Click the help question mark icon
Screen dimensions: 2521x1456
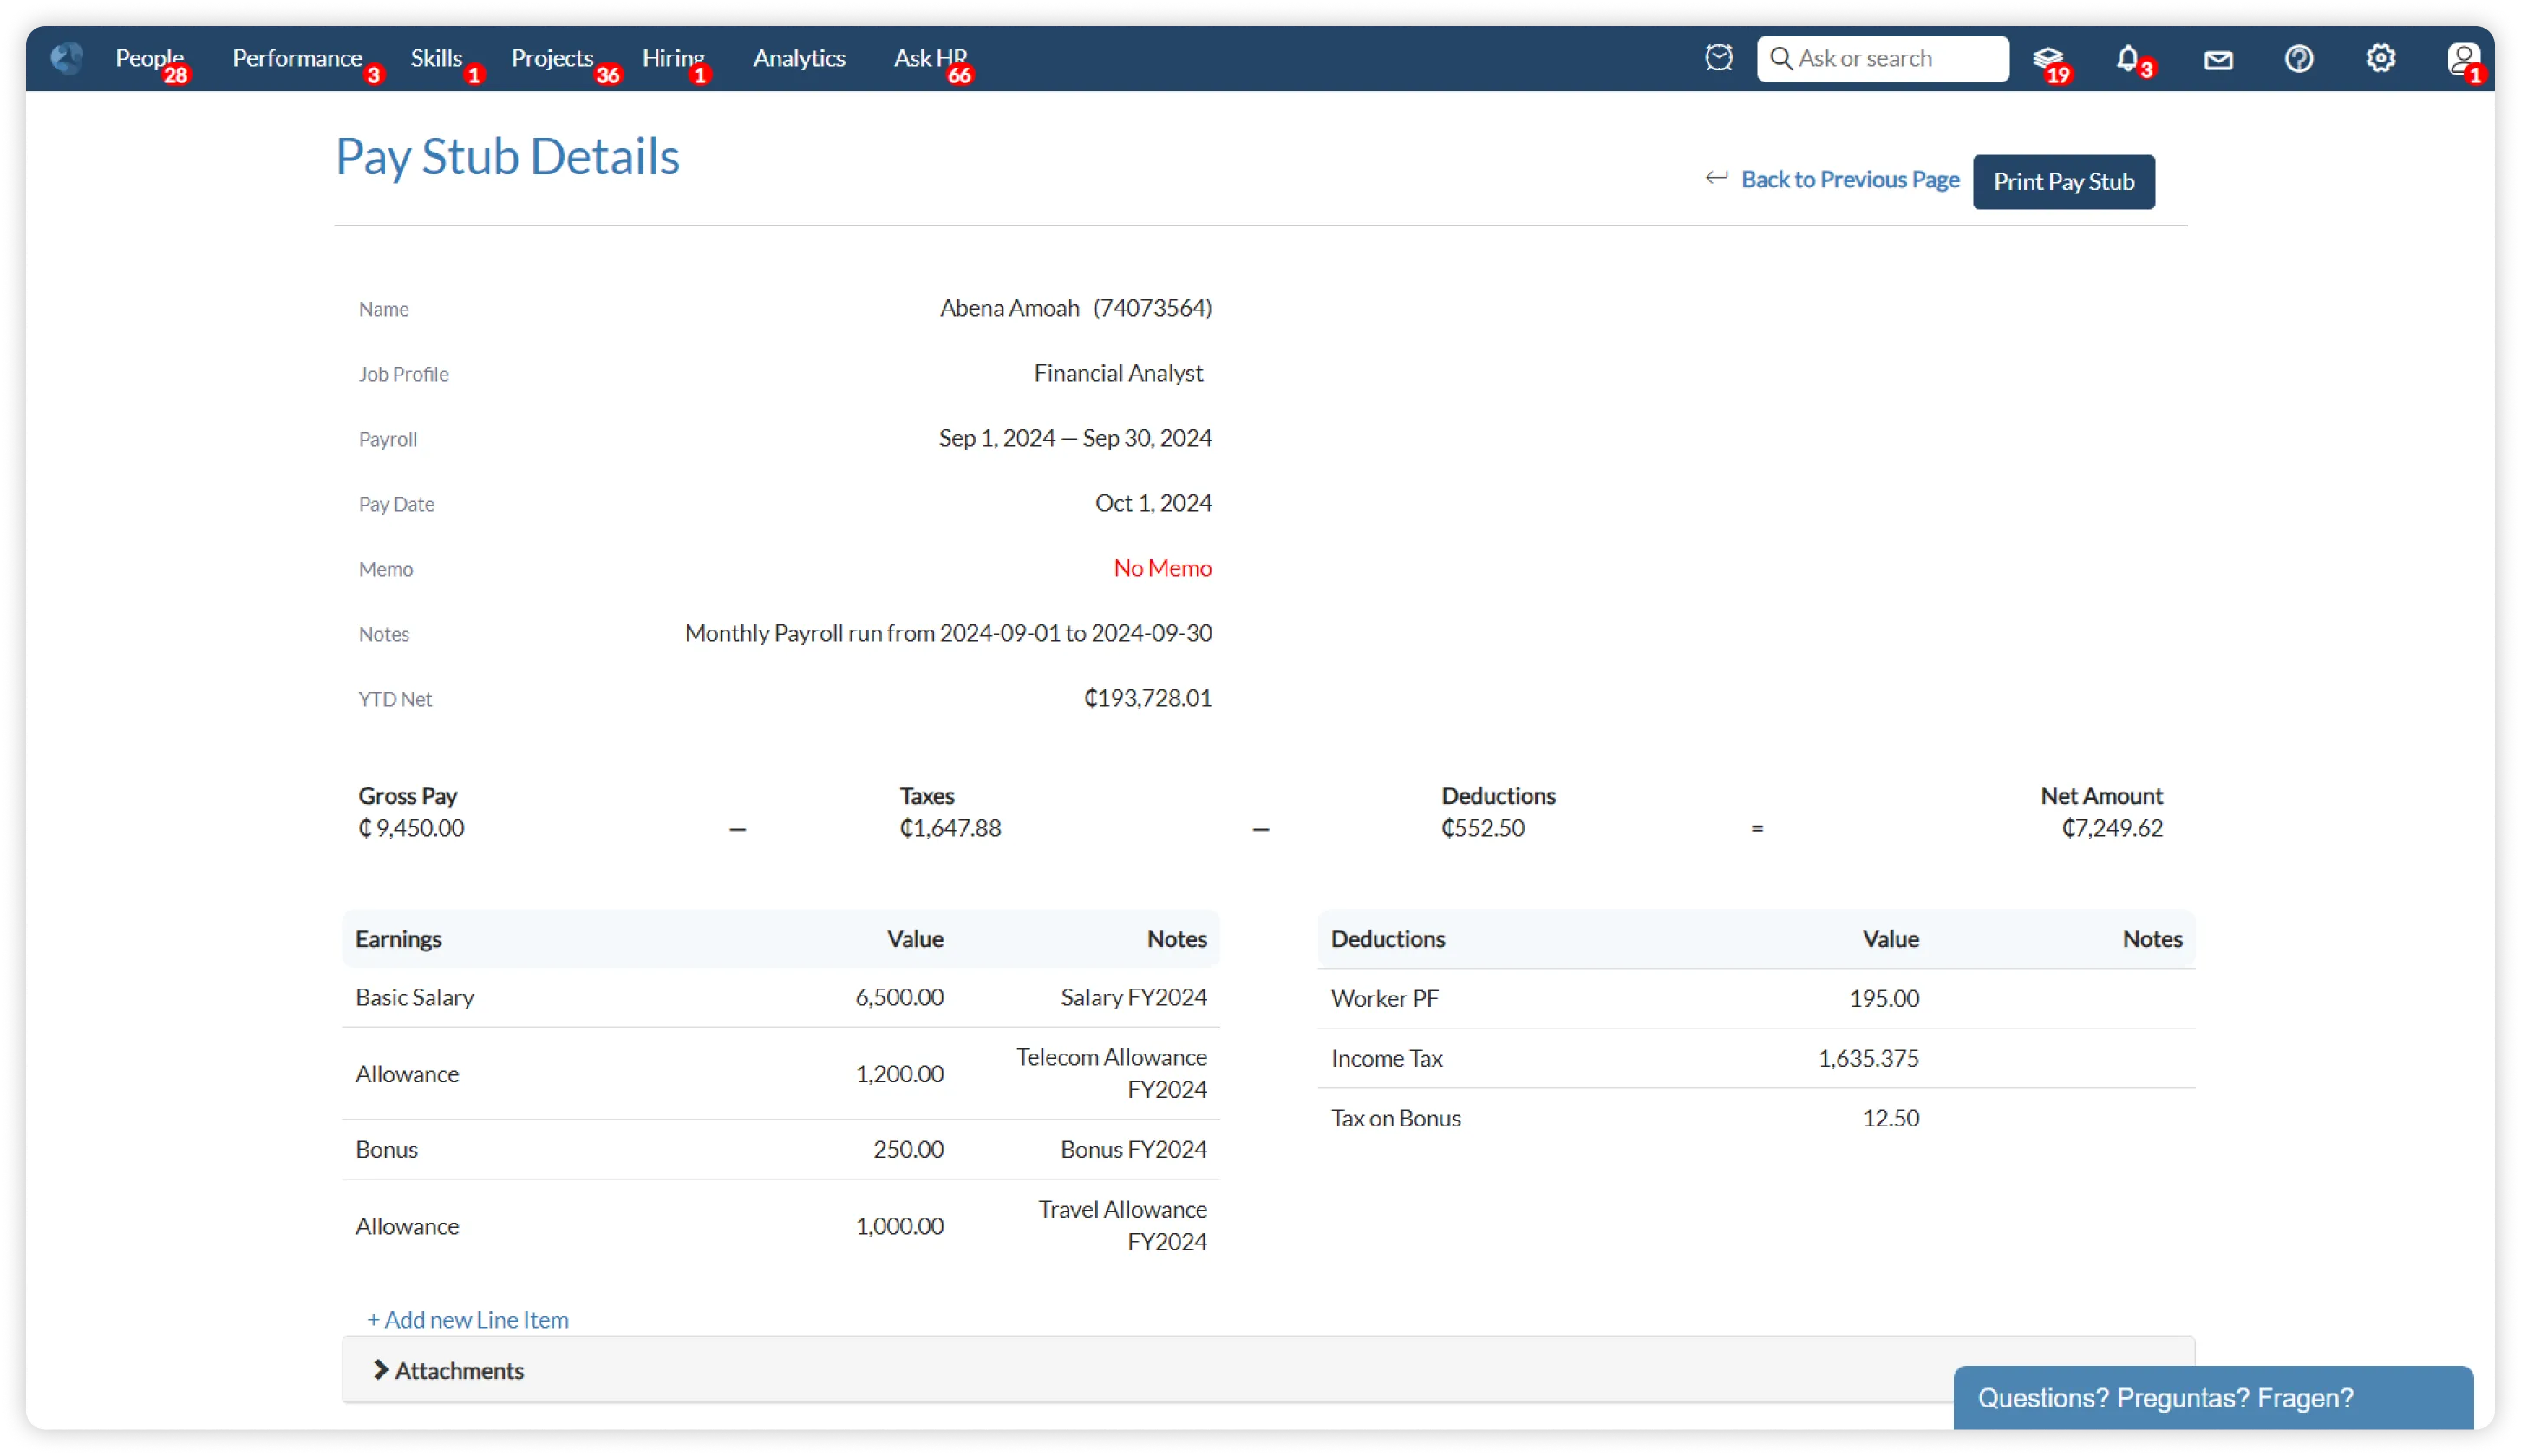click(x=2299, y=59)
